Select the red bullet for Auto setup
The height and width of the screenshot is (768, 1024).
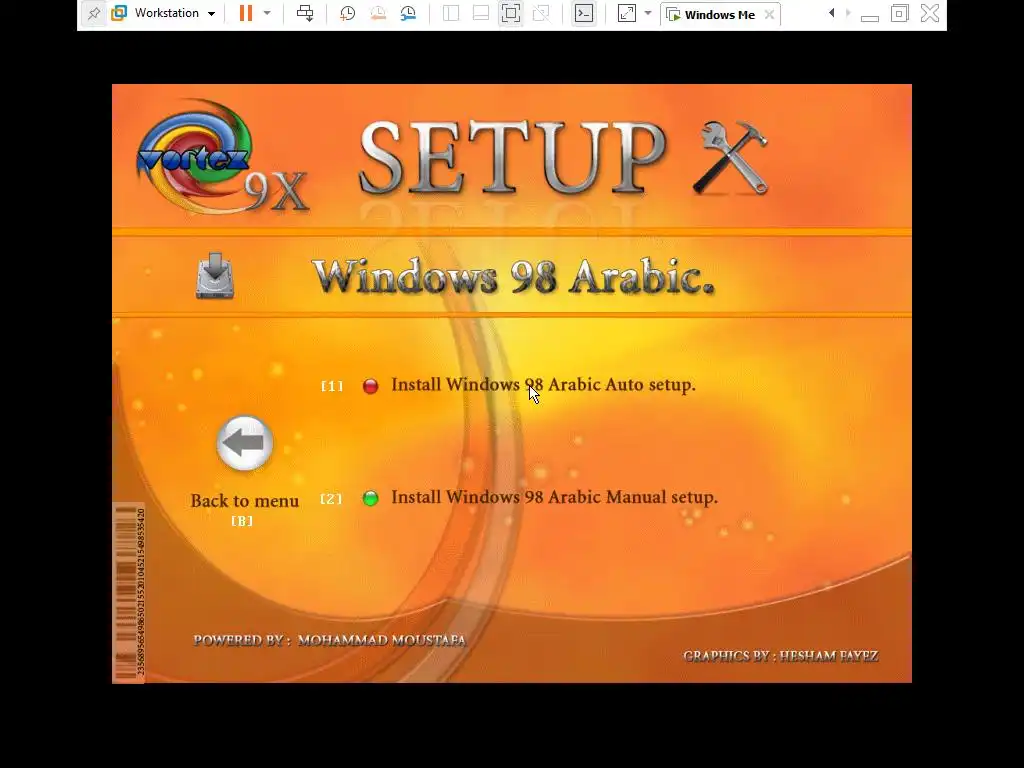370,386
